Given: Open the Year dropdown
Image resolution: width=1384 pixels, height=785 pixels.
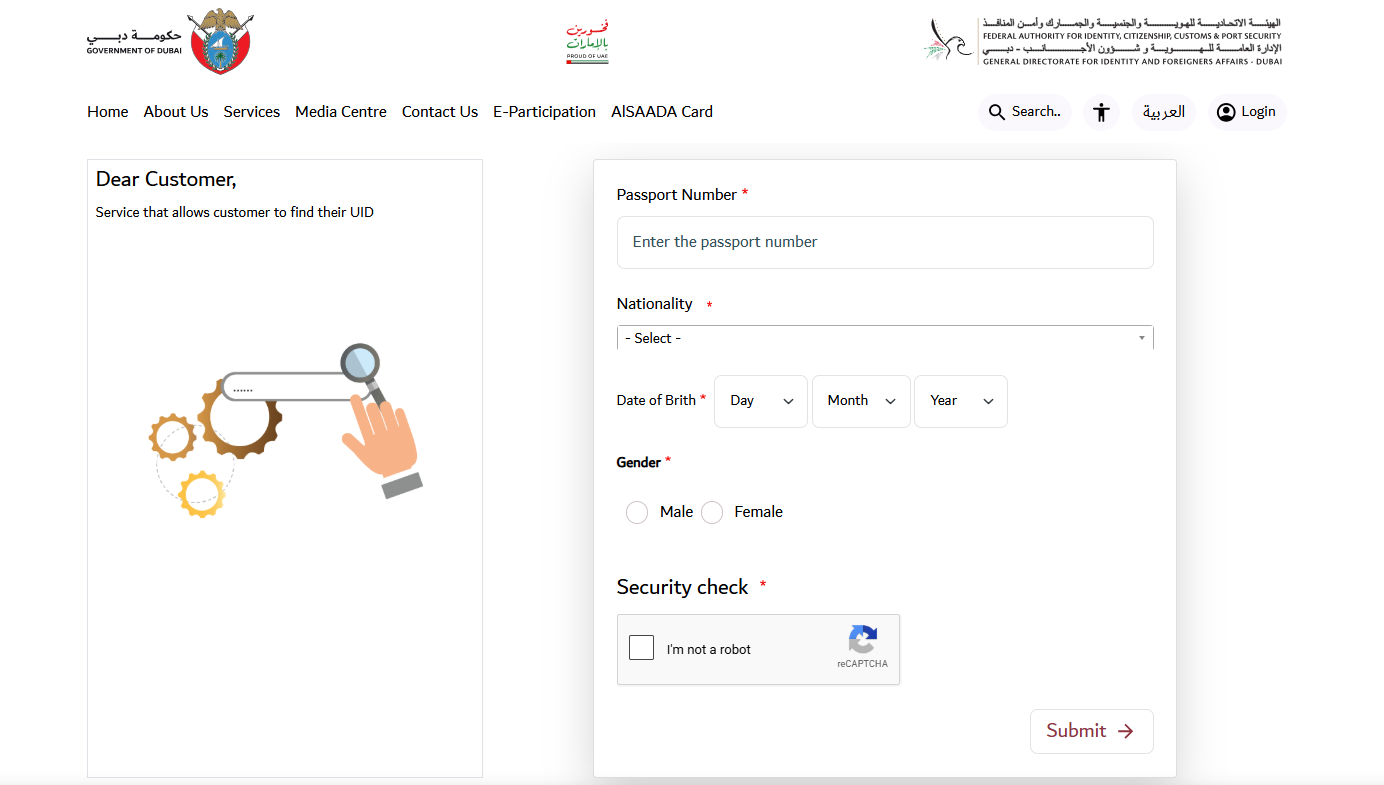Looking at the screenshot, I should tap(961, 401).
